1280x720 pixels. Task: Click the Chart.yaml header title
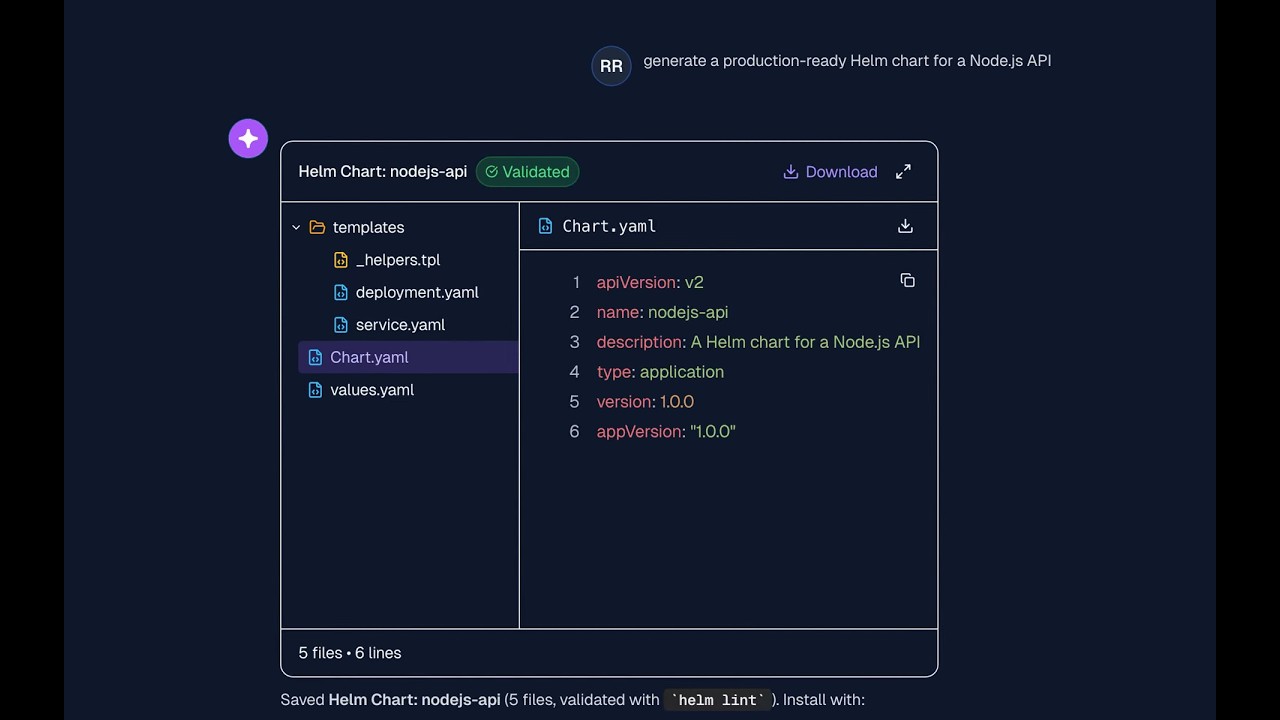click(x=609, y=226)
